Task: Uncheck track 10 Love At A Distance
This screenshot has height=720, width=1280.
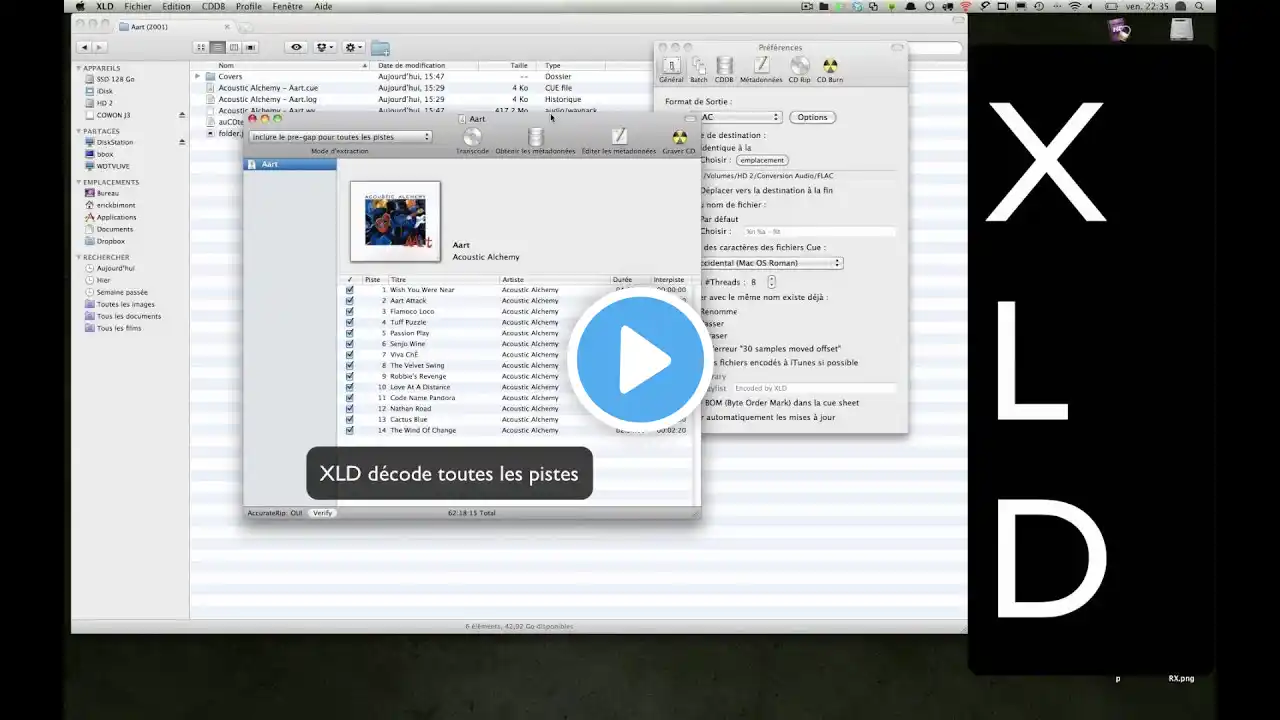Action: tap(350, 387)
